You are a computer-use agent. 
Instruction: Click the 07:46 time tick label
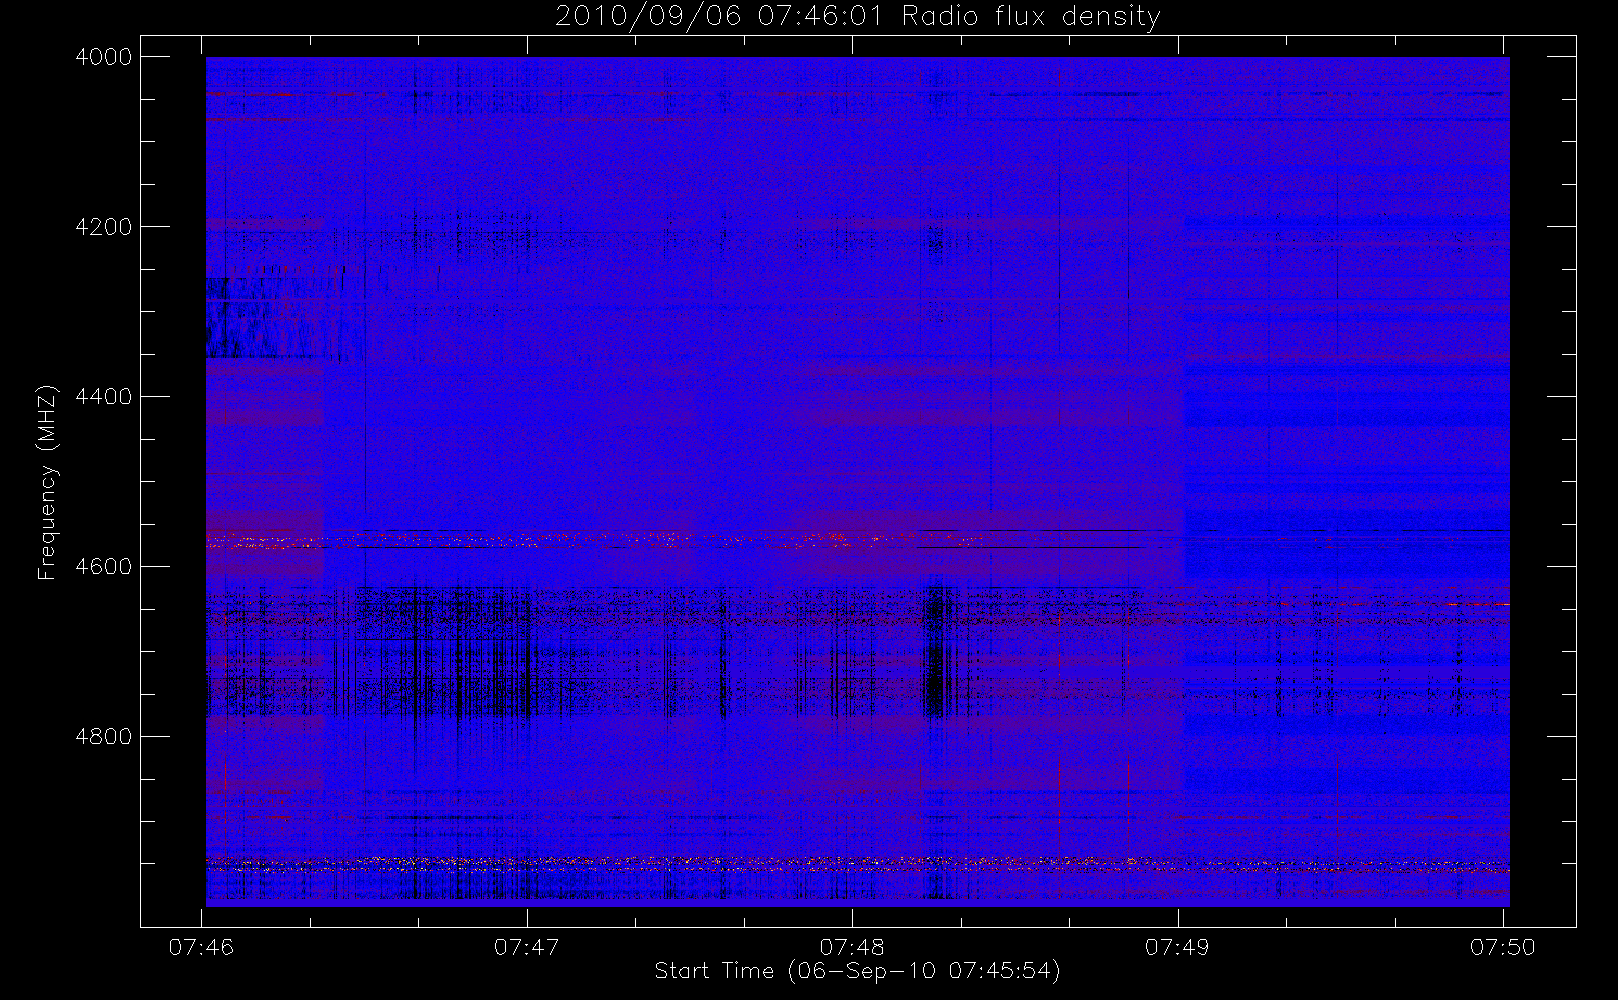pyautogui.click(x=201, y=947)
